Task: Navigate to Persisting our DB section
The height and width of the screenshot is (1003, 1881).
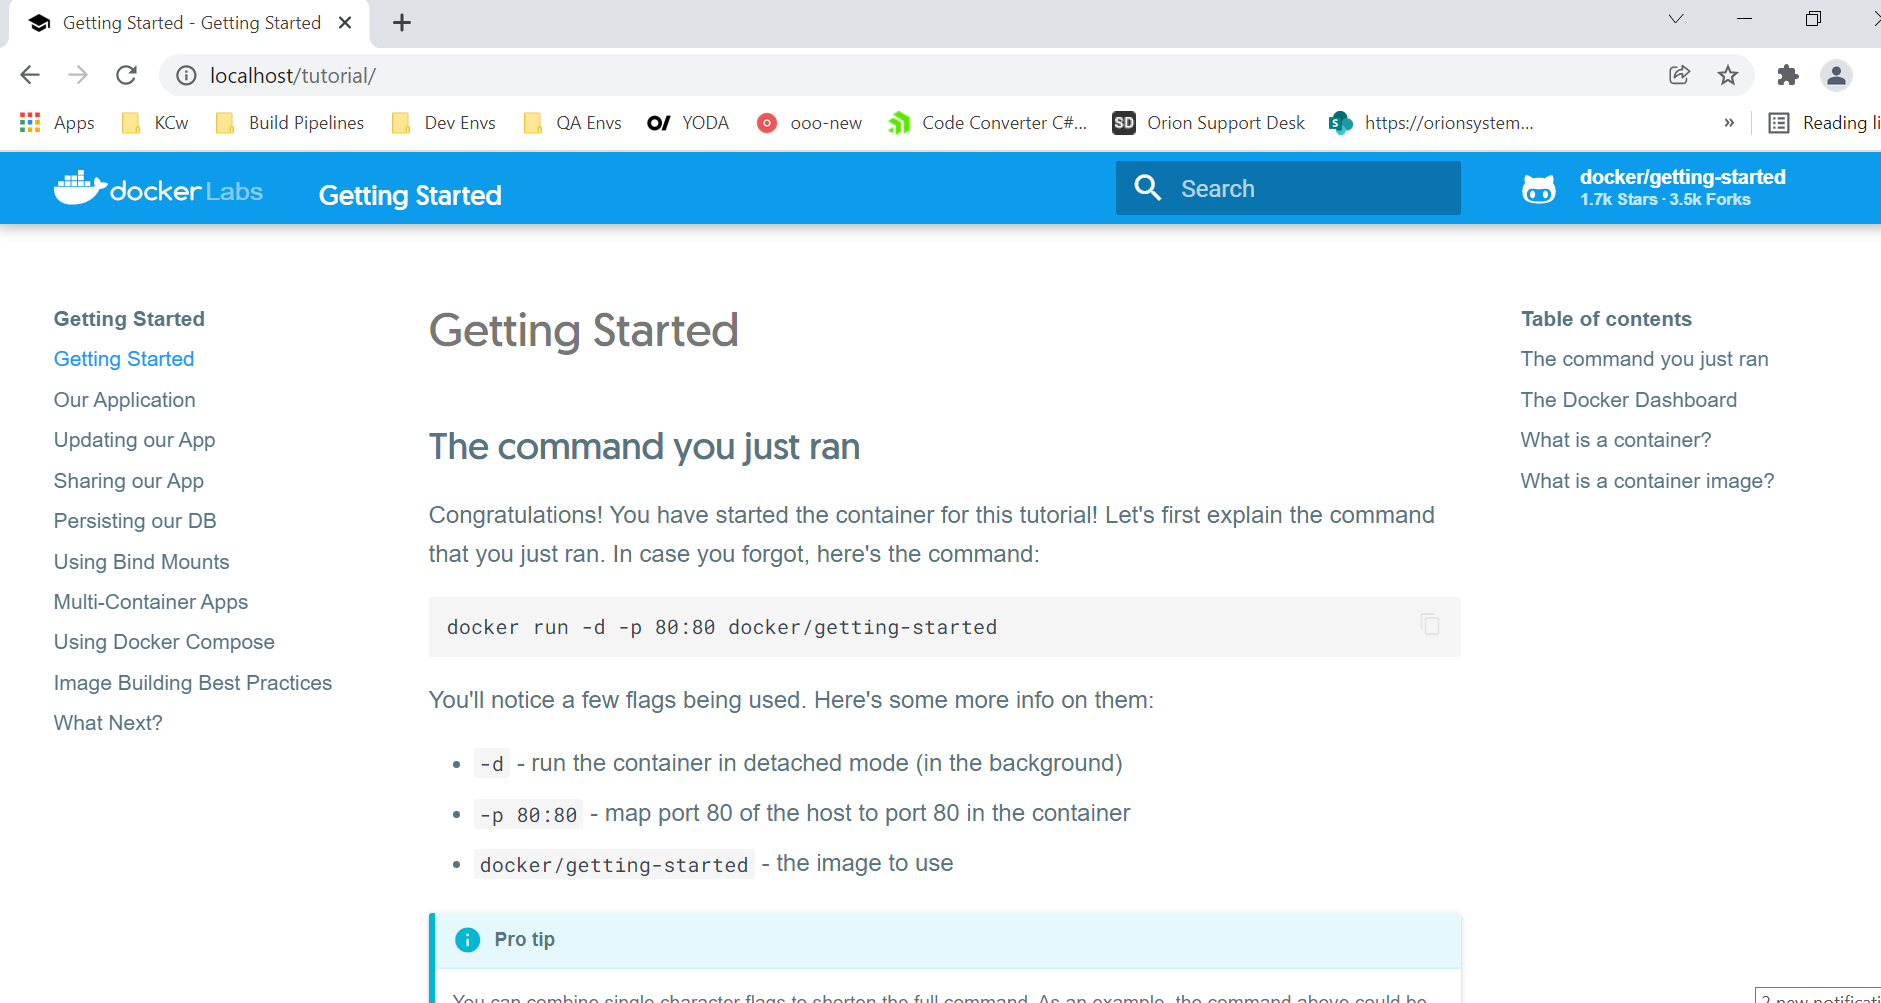Action: (x=135, y=521)
